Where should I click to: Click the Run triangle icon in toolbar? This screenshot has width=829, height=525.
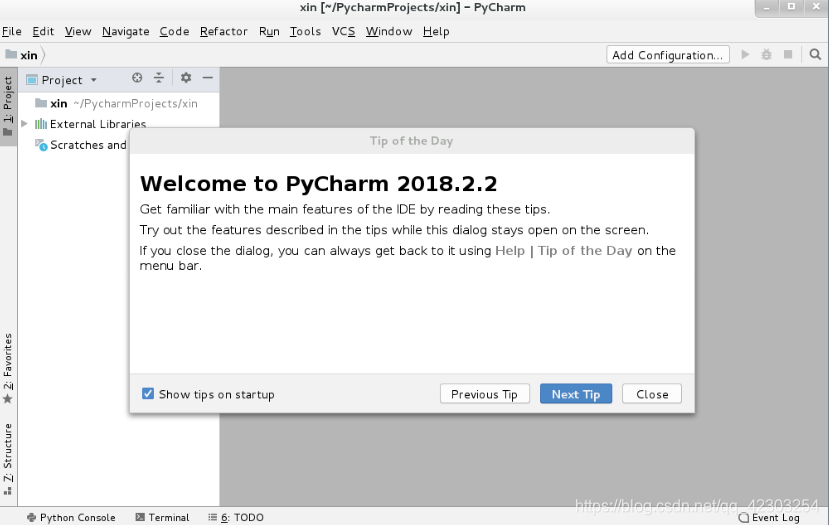click(x=745, y=54)
